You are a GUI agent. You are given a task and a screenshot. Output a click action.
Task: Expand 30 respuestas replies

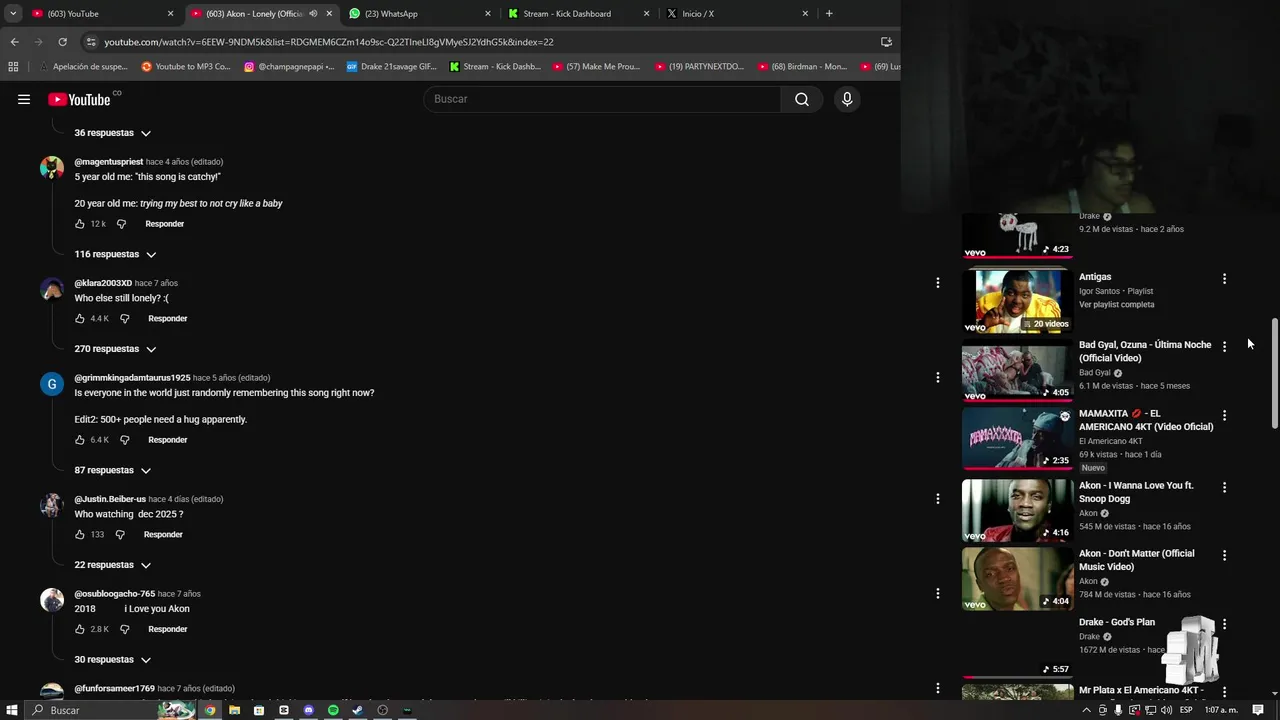112,660
